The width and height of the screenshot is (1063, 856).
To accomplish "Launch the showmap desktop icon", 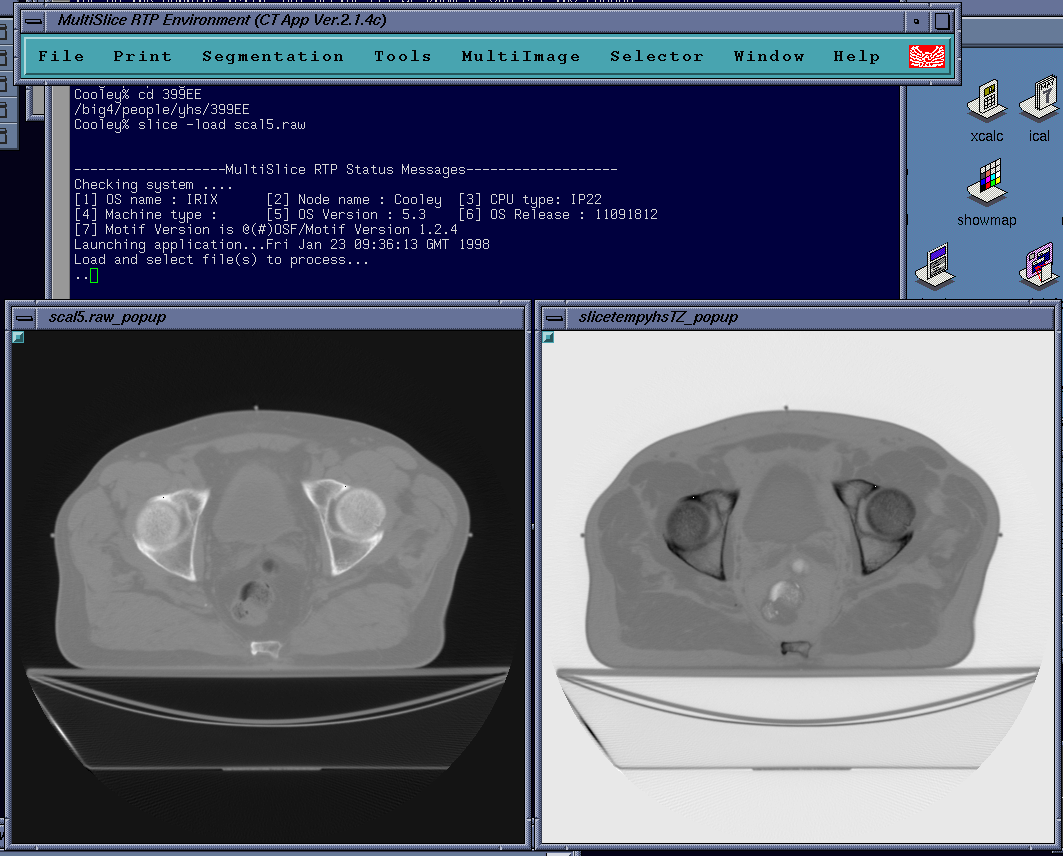I will [987, 193].
